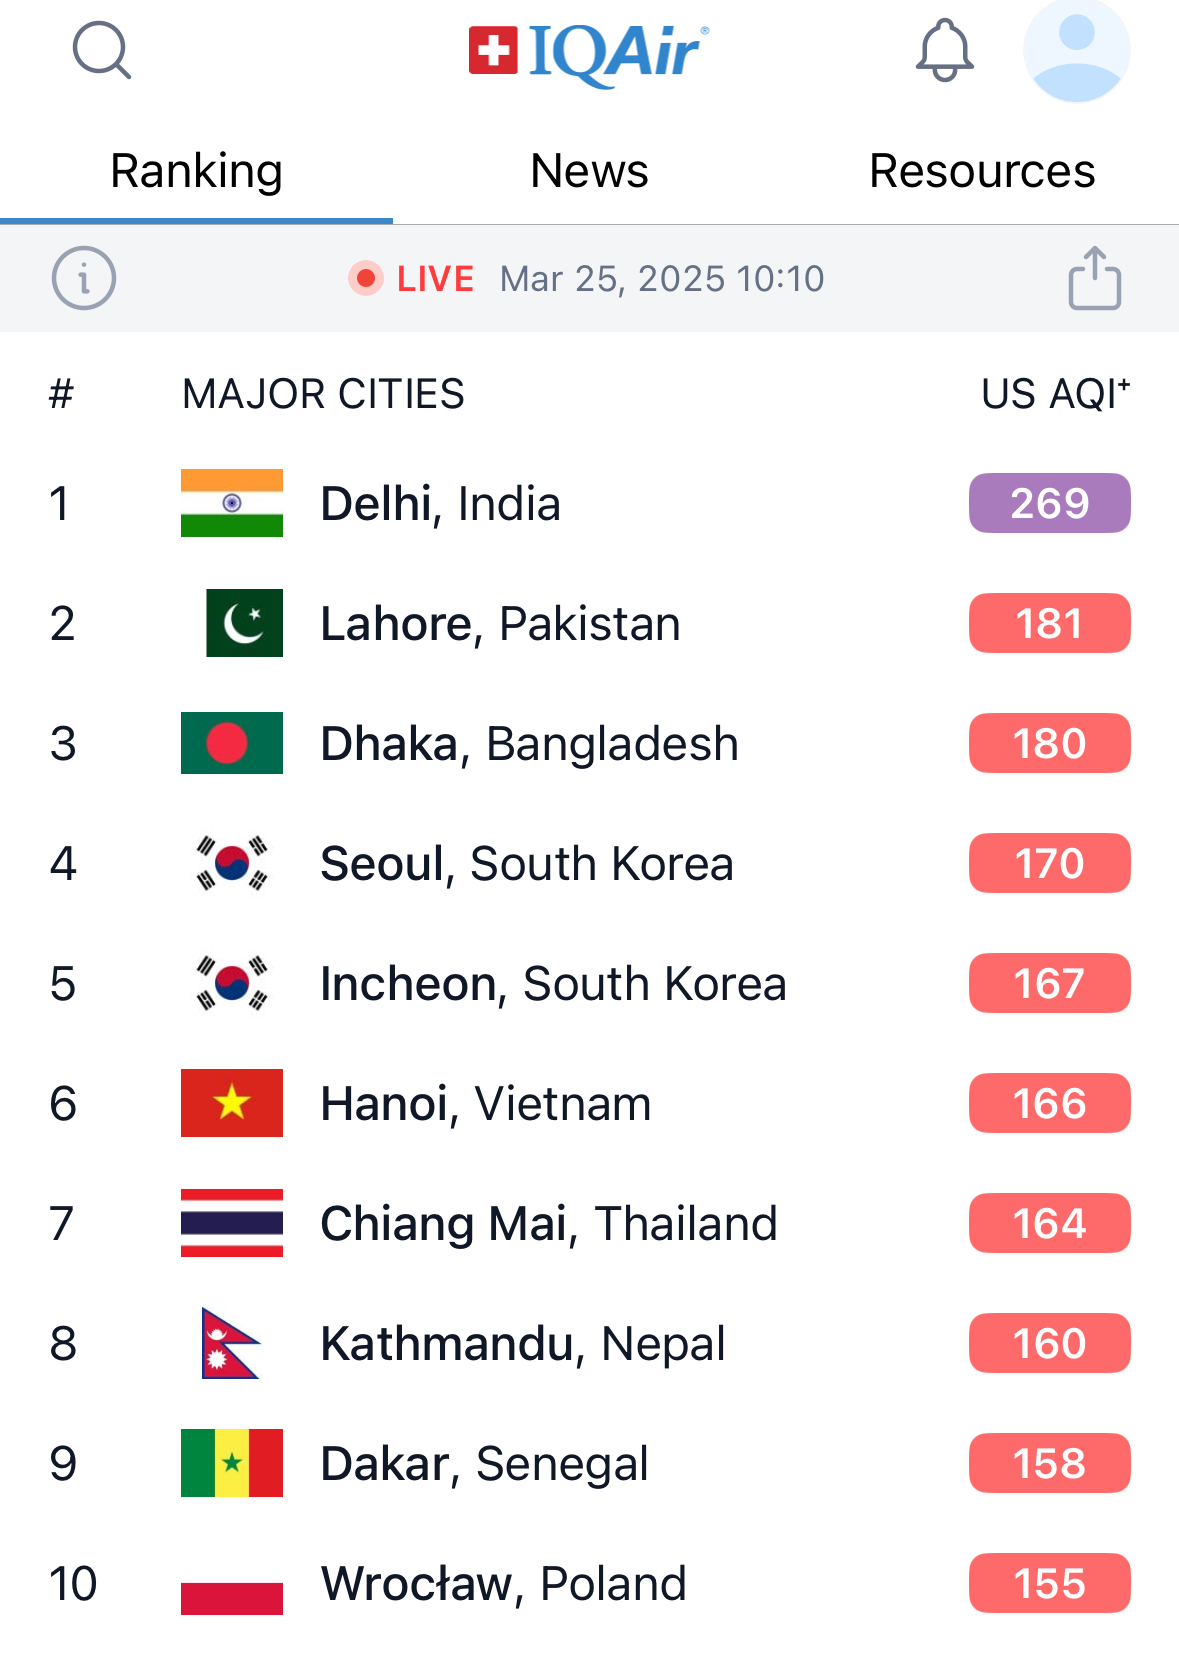
Task: Tap Dhaka's red 180 AQI badge
Action: [x=1049, y=743]
